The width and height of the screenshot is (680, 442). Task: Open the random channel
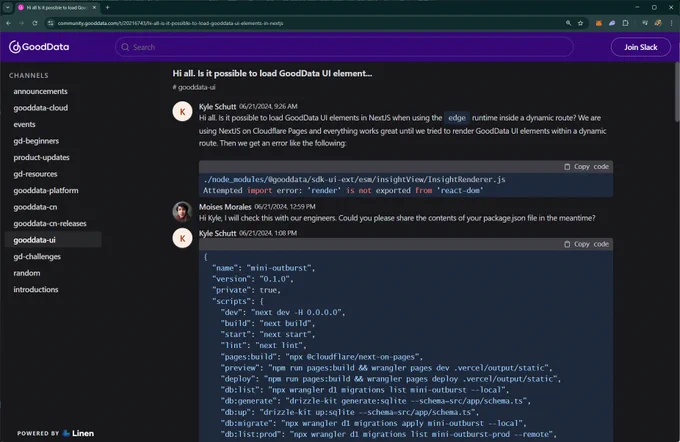(x=26, y=273)
